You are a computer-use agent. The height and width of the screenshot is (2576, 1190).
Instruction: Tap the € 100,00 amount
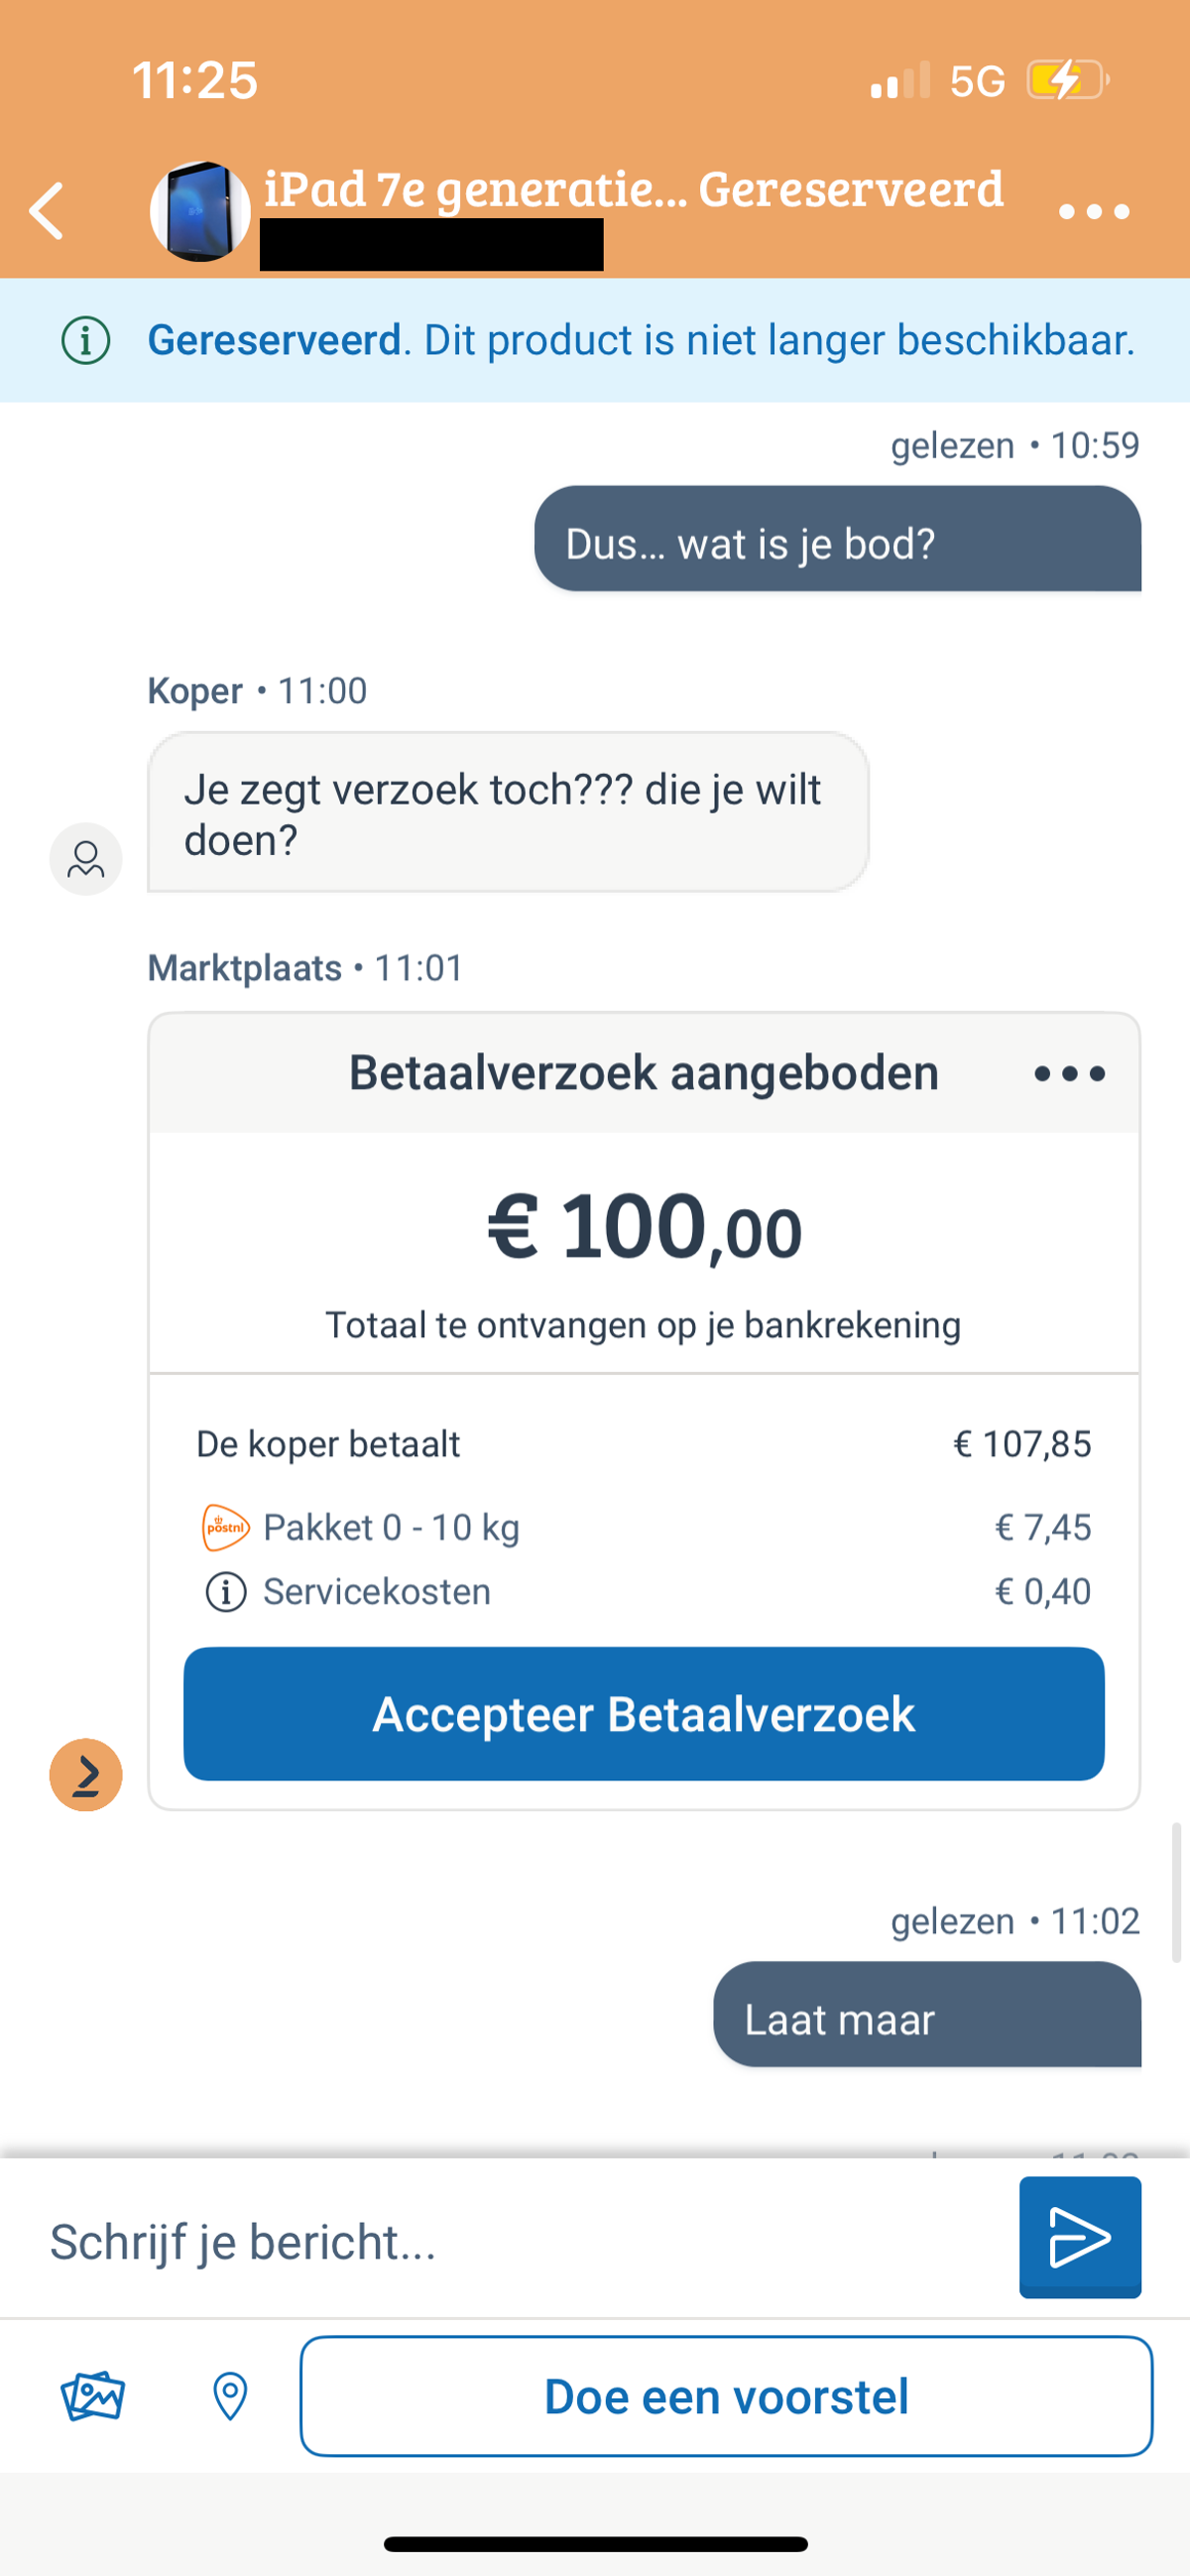[644, 1227]
